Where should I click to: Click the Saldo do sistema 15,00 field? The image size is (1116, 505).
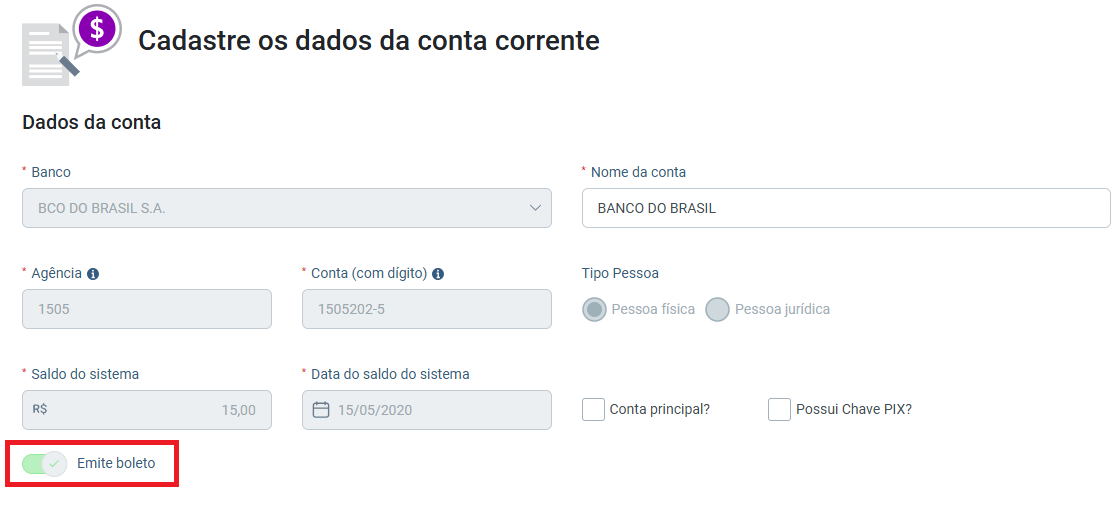pos(147,410)
